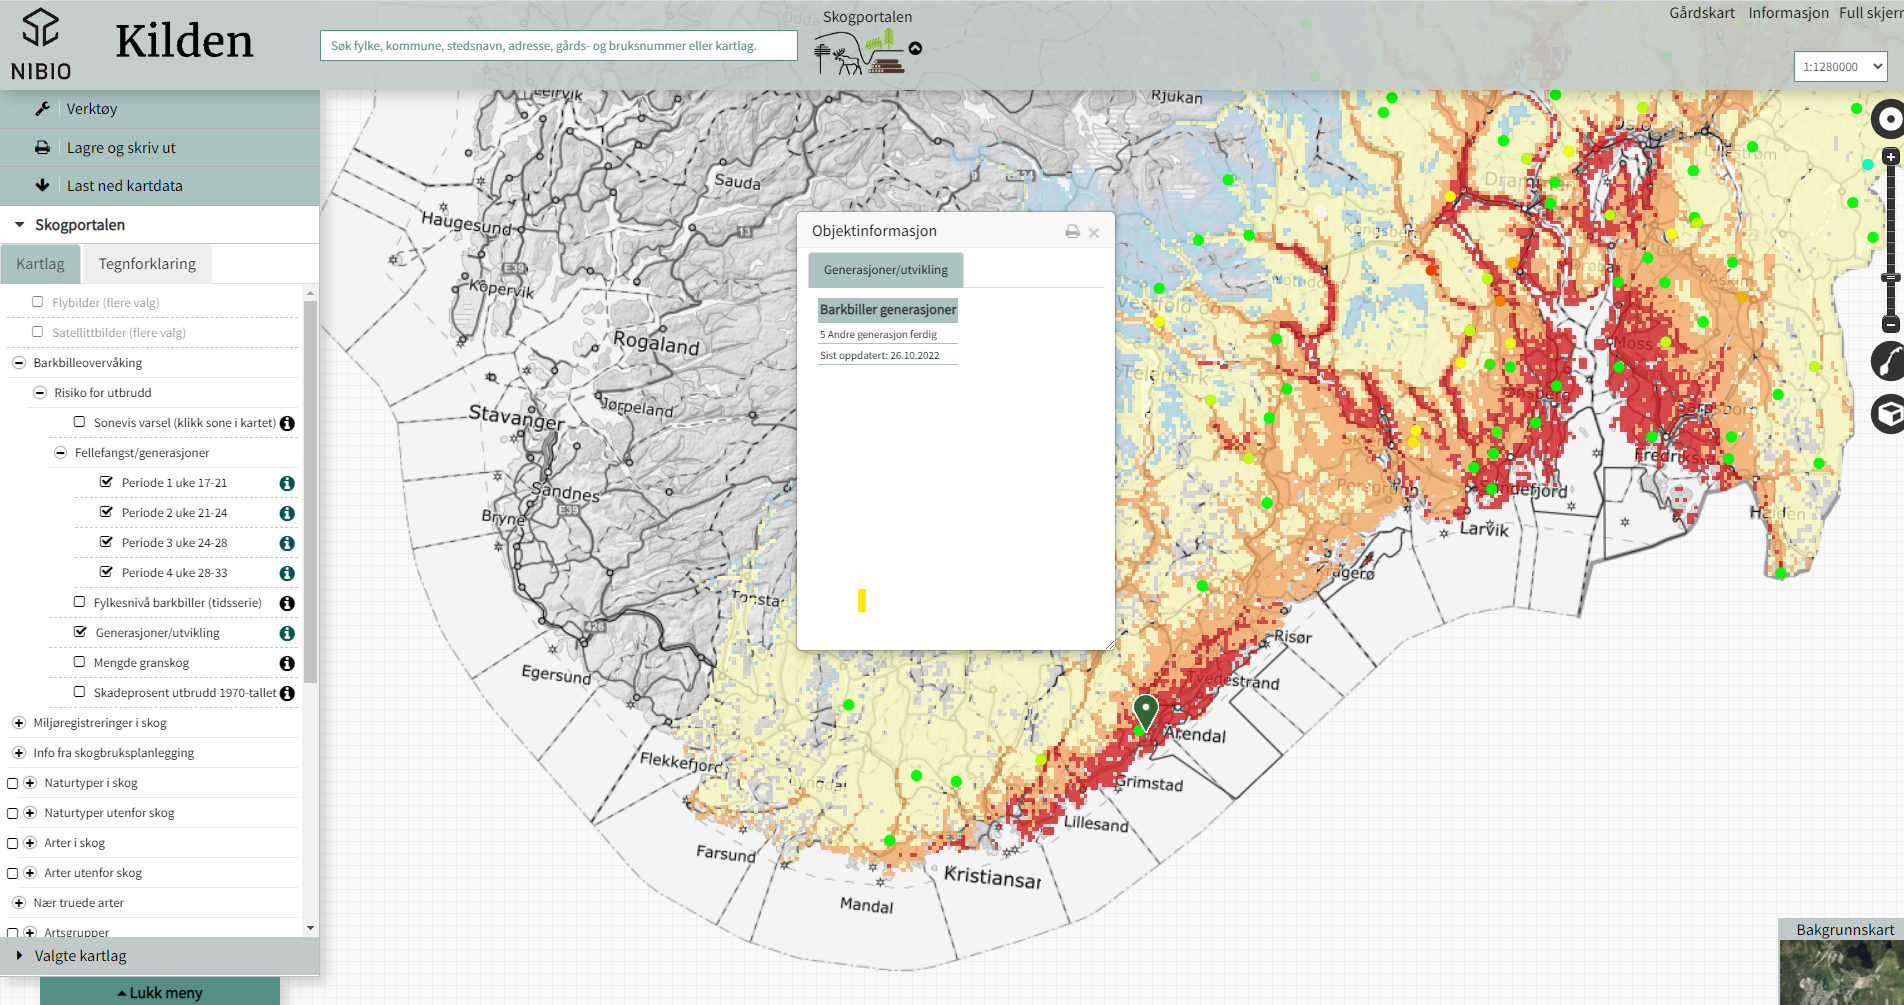Open the Bakgrunnskart thumbnail

click(x=1841, y=971)
